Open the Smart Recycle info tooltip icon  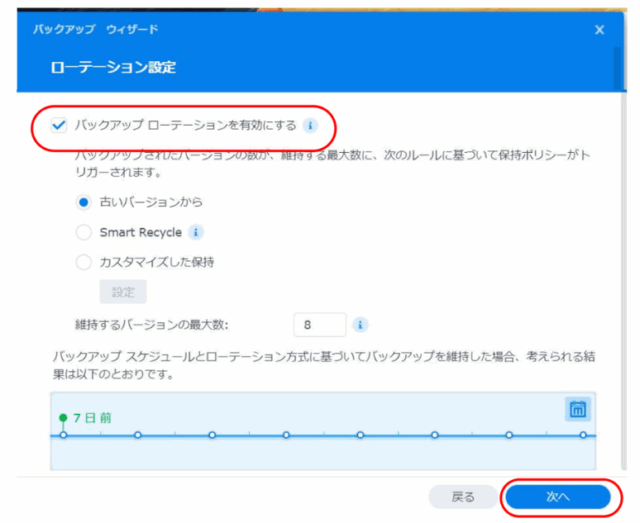196,232
